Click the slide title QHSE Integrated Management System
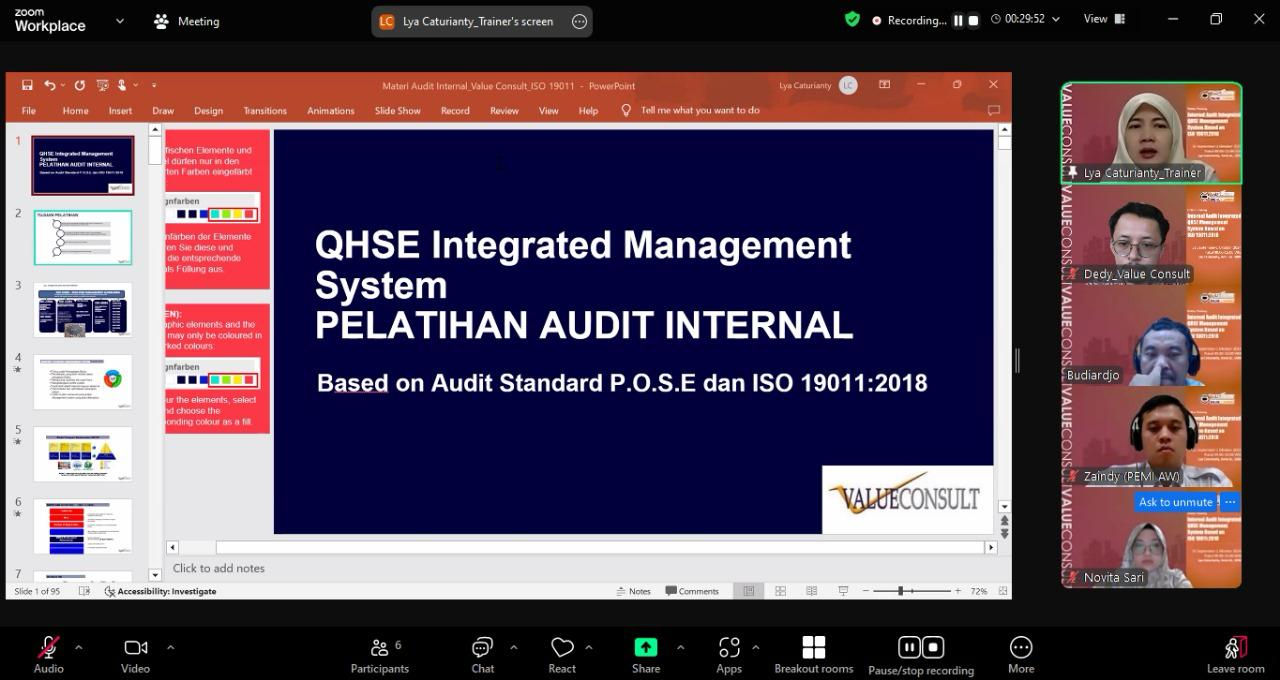This screenshot has height=680, width=1280. (583, 285)
